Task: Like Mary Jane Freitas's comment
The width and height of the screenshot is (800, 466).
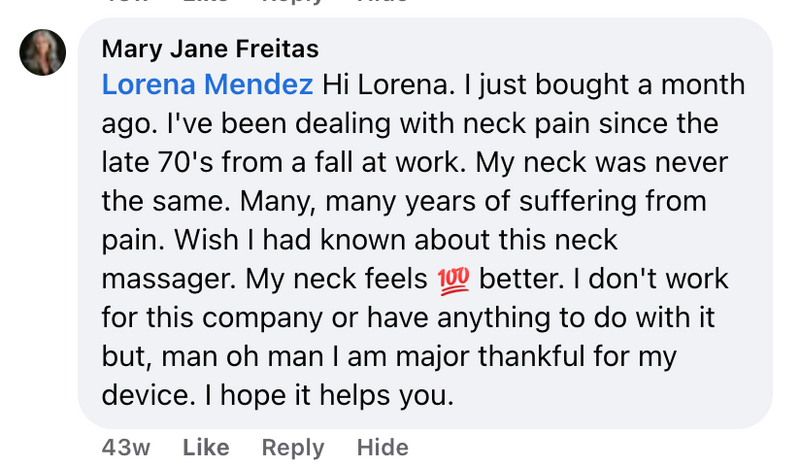Action: tap(206, 447)
